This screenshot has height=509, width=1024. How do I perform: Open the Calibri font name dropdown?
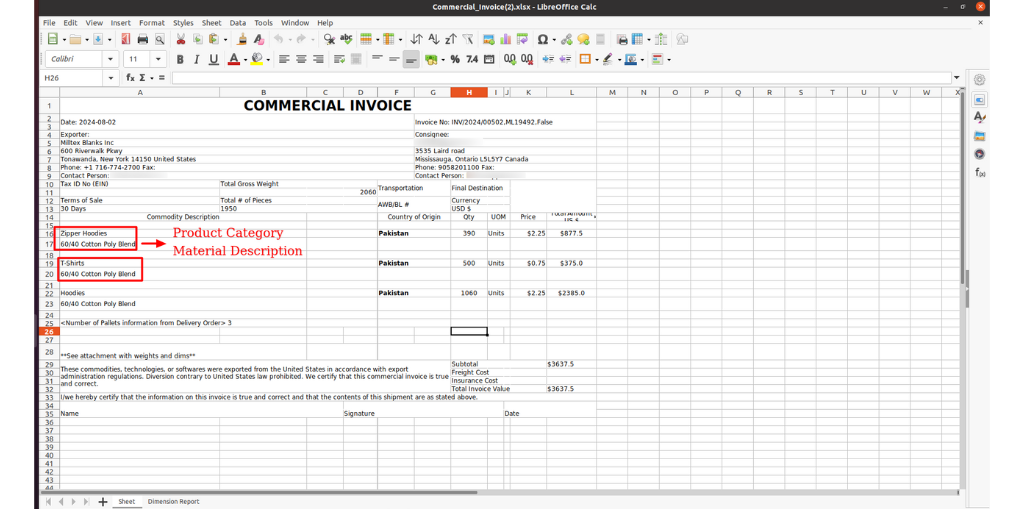coord(111,60)
